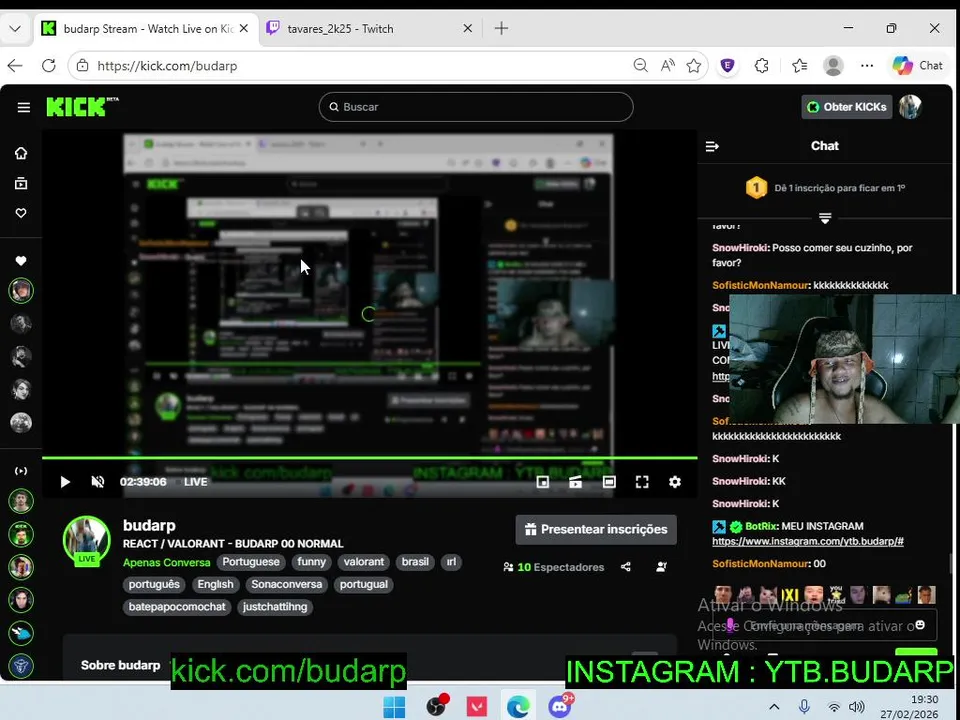
Task: Open the Following outlined-heart icon in sidebar
Action: [x=21, y=213]
